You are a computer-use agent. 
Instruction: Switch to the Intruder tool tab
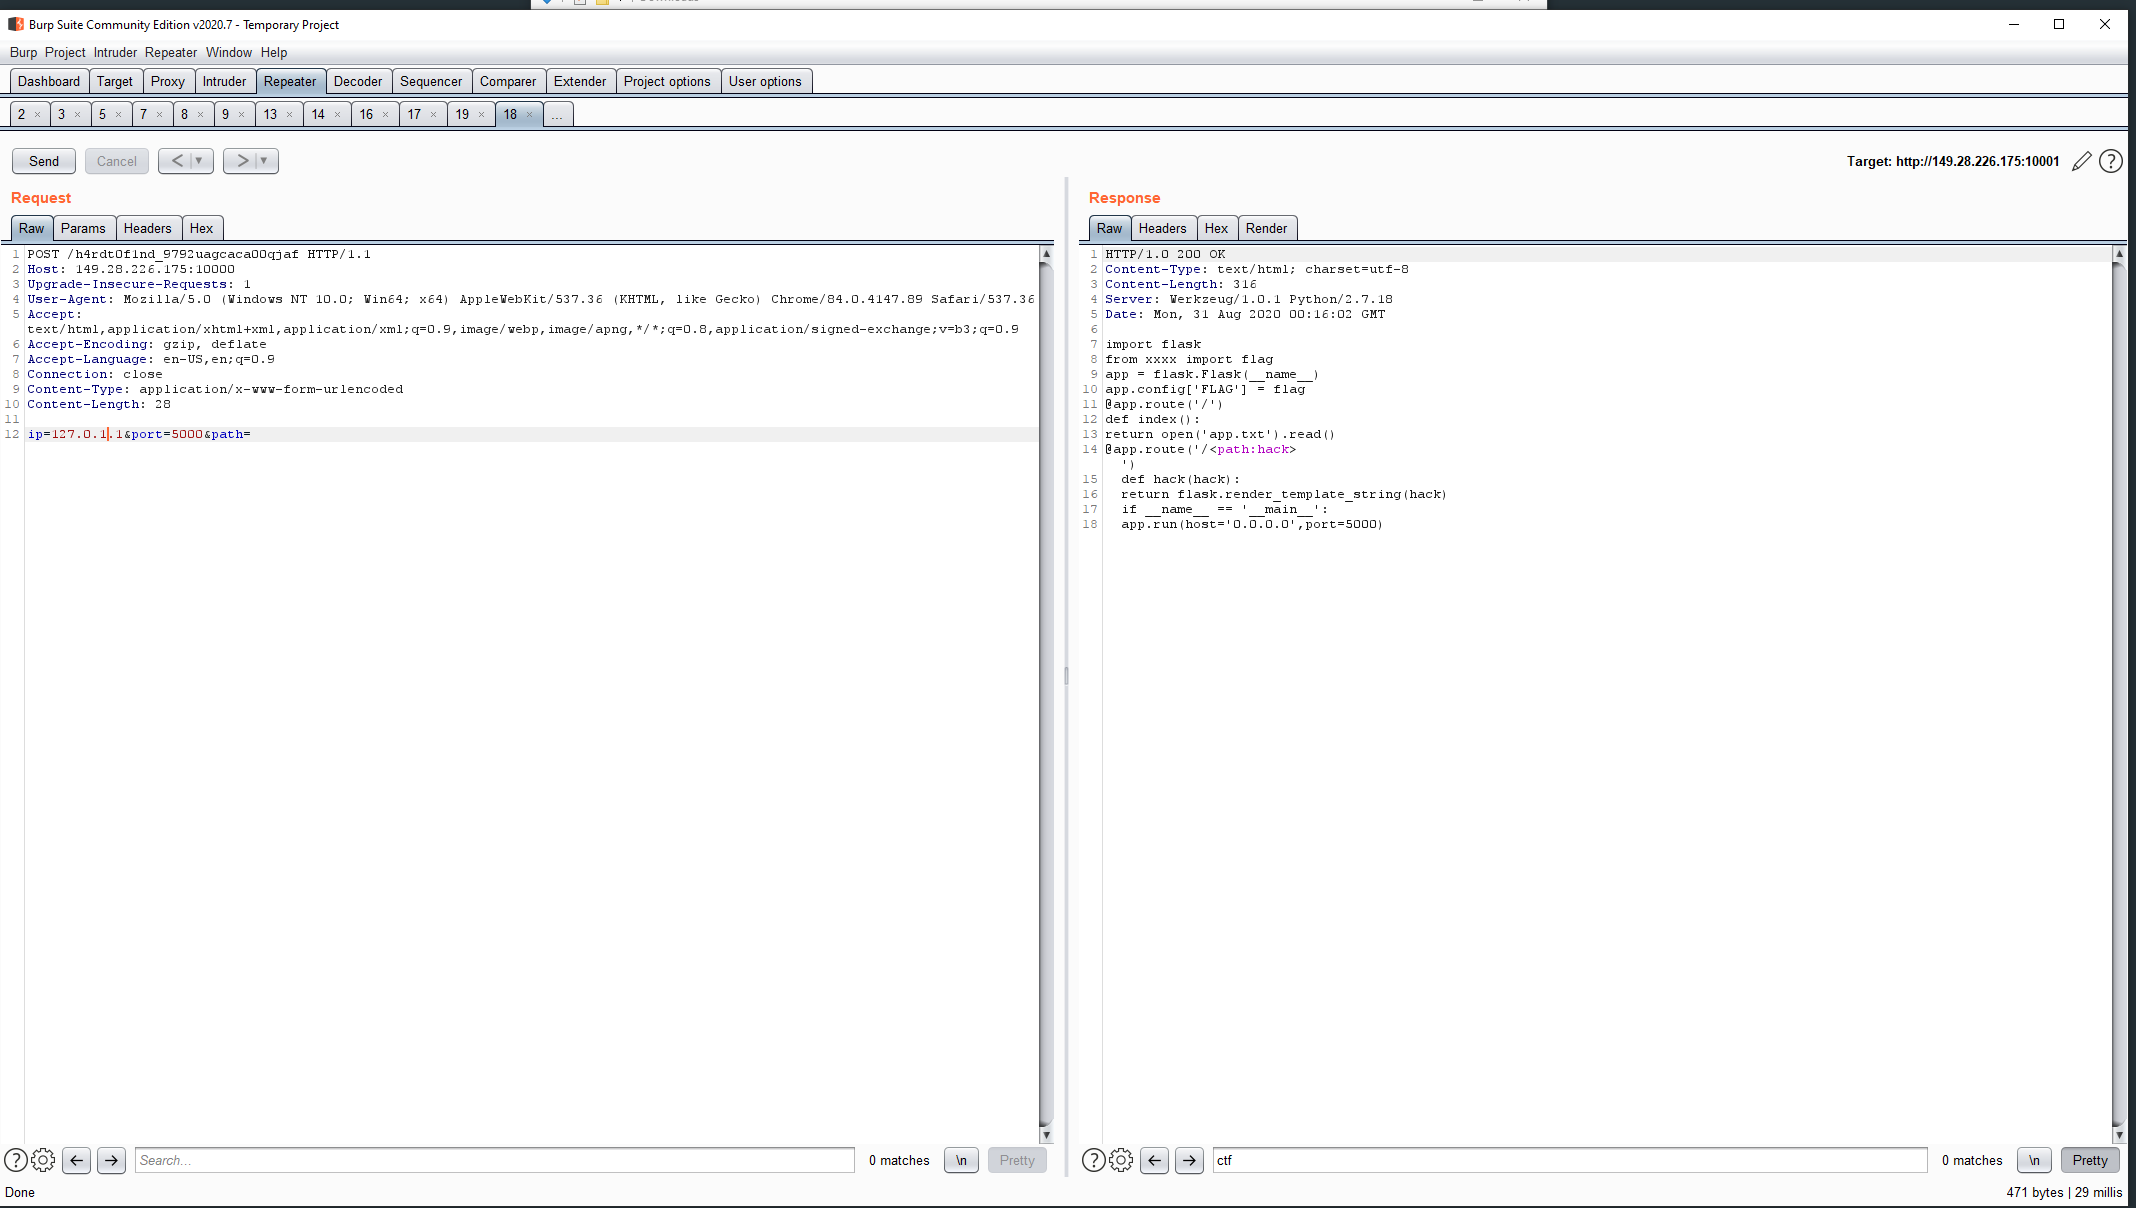pyautogui.click(x=224, y=81)
